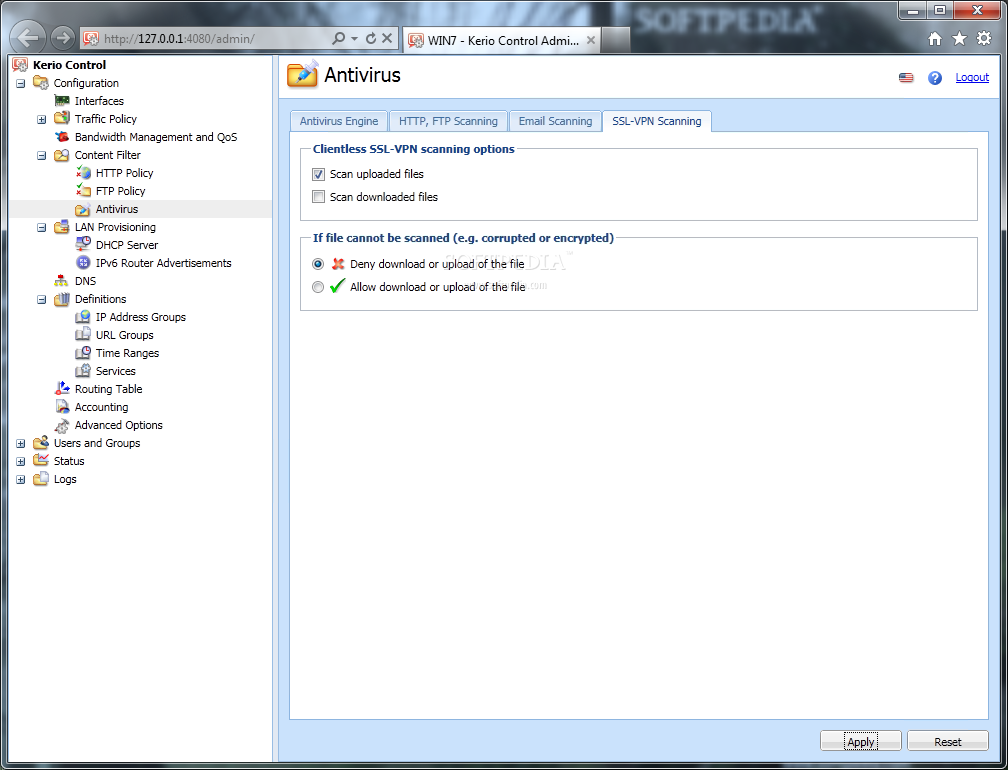The width and height of the screenshot is (1008, 770).
Task: Refresh the page with reload button
Action: 371,39
